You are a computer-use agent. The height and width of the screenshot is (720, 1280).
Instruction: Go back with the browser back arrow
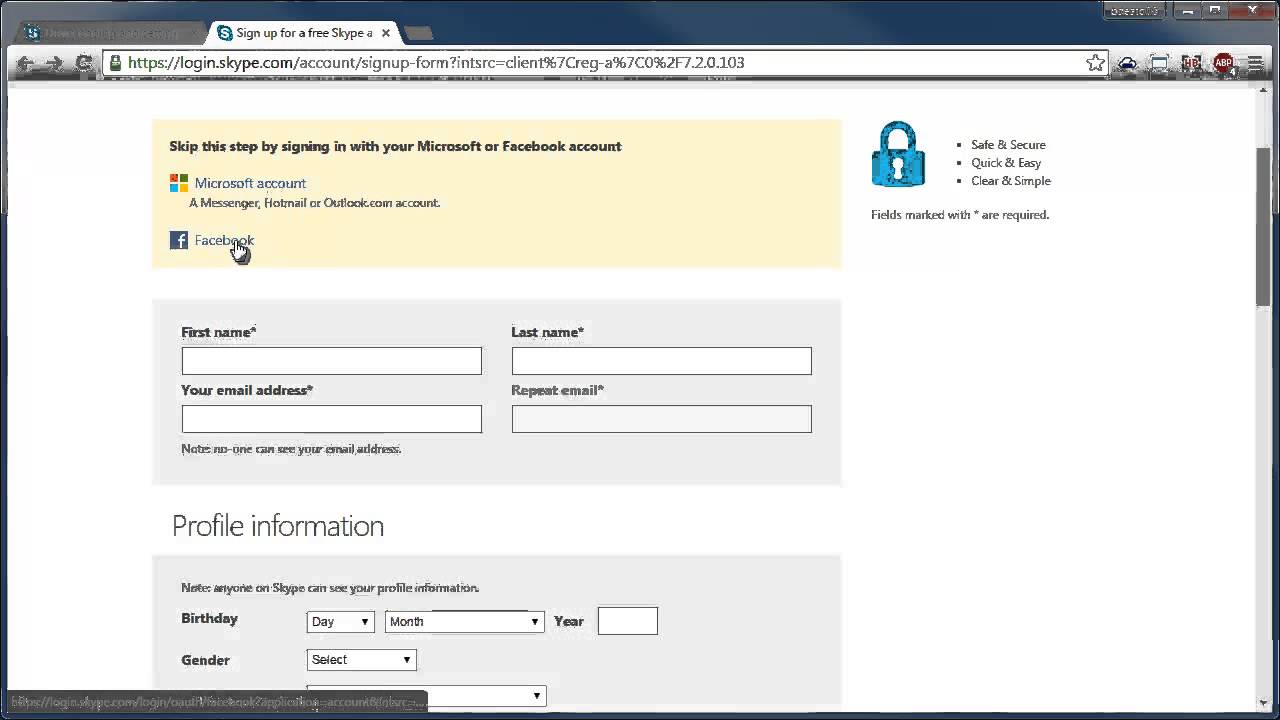25,63
